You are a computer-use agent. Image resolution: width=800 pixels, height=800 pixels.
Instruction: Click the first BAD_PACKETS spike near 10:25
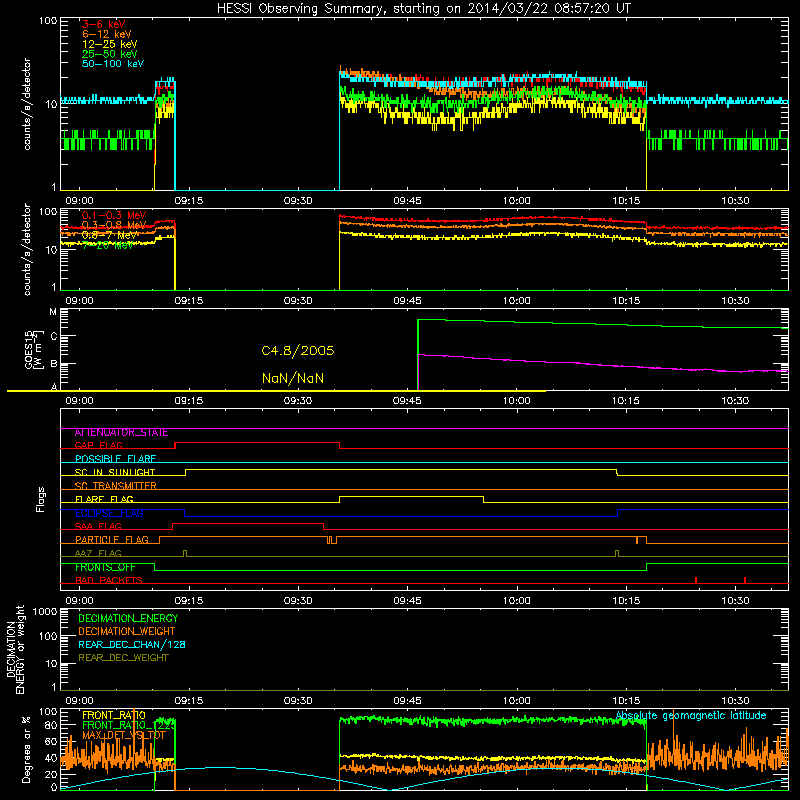(x=696, y=580)
